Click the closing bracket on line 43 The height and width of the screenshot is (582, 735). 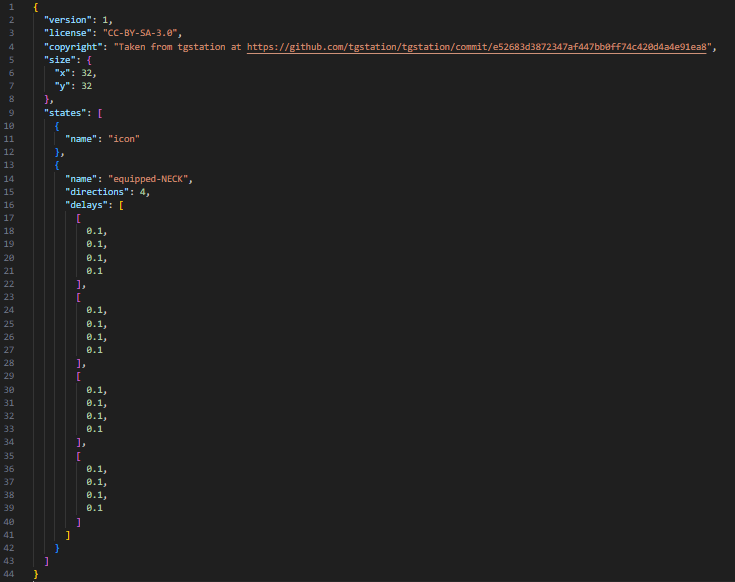pyautogui.click(x=46, y=561)
